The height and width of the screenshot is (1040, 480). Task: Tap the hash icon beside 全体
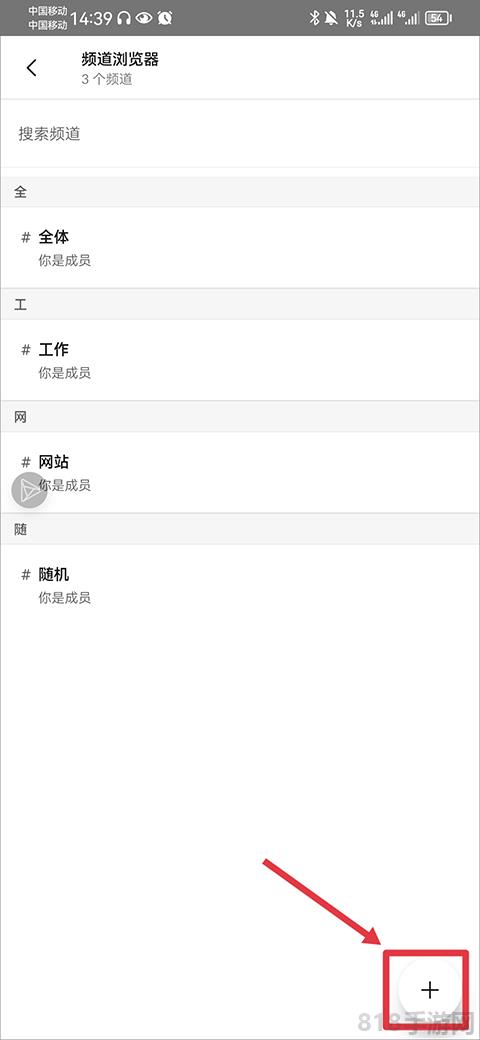point(26,237)
